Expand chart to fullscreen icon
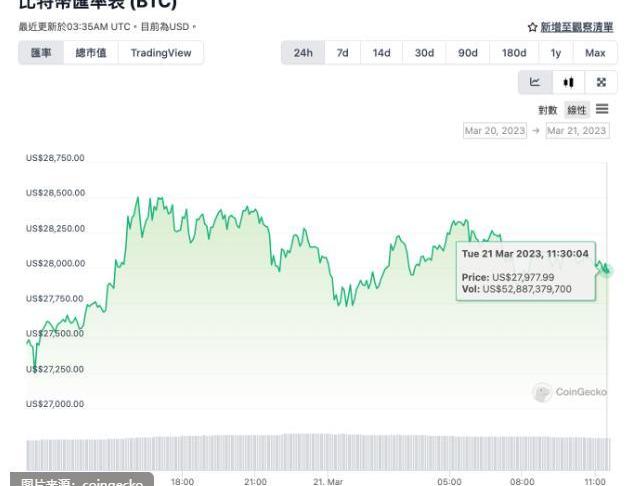Image resolution: width=639 pixels, height=486 pixels. (601, 82)
